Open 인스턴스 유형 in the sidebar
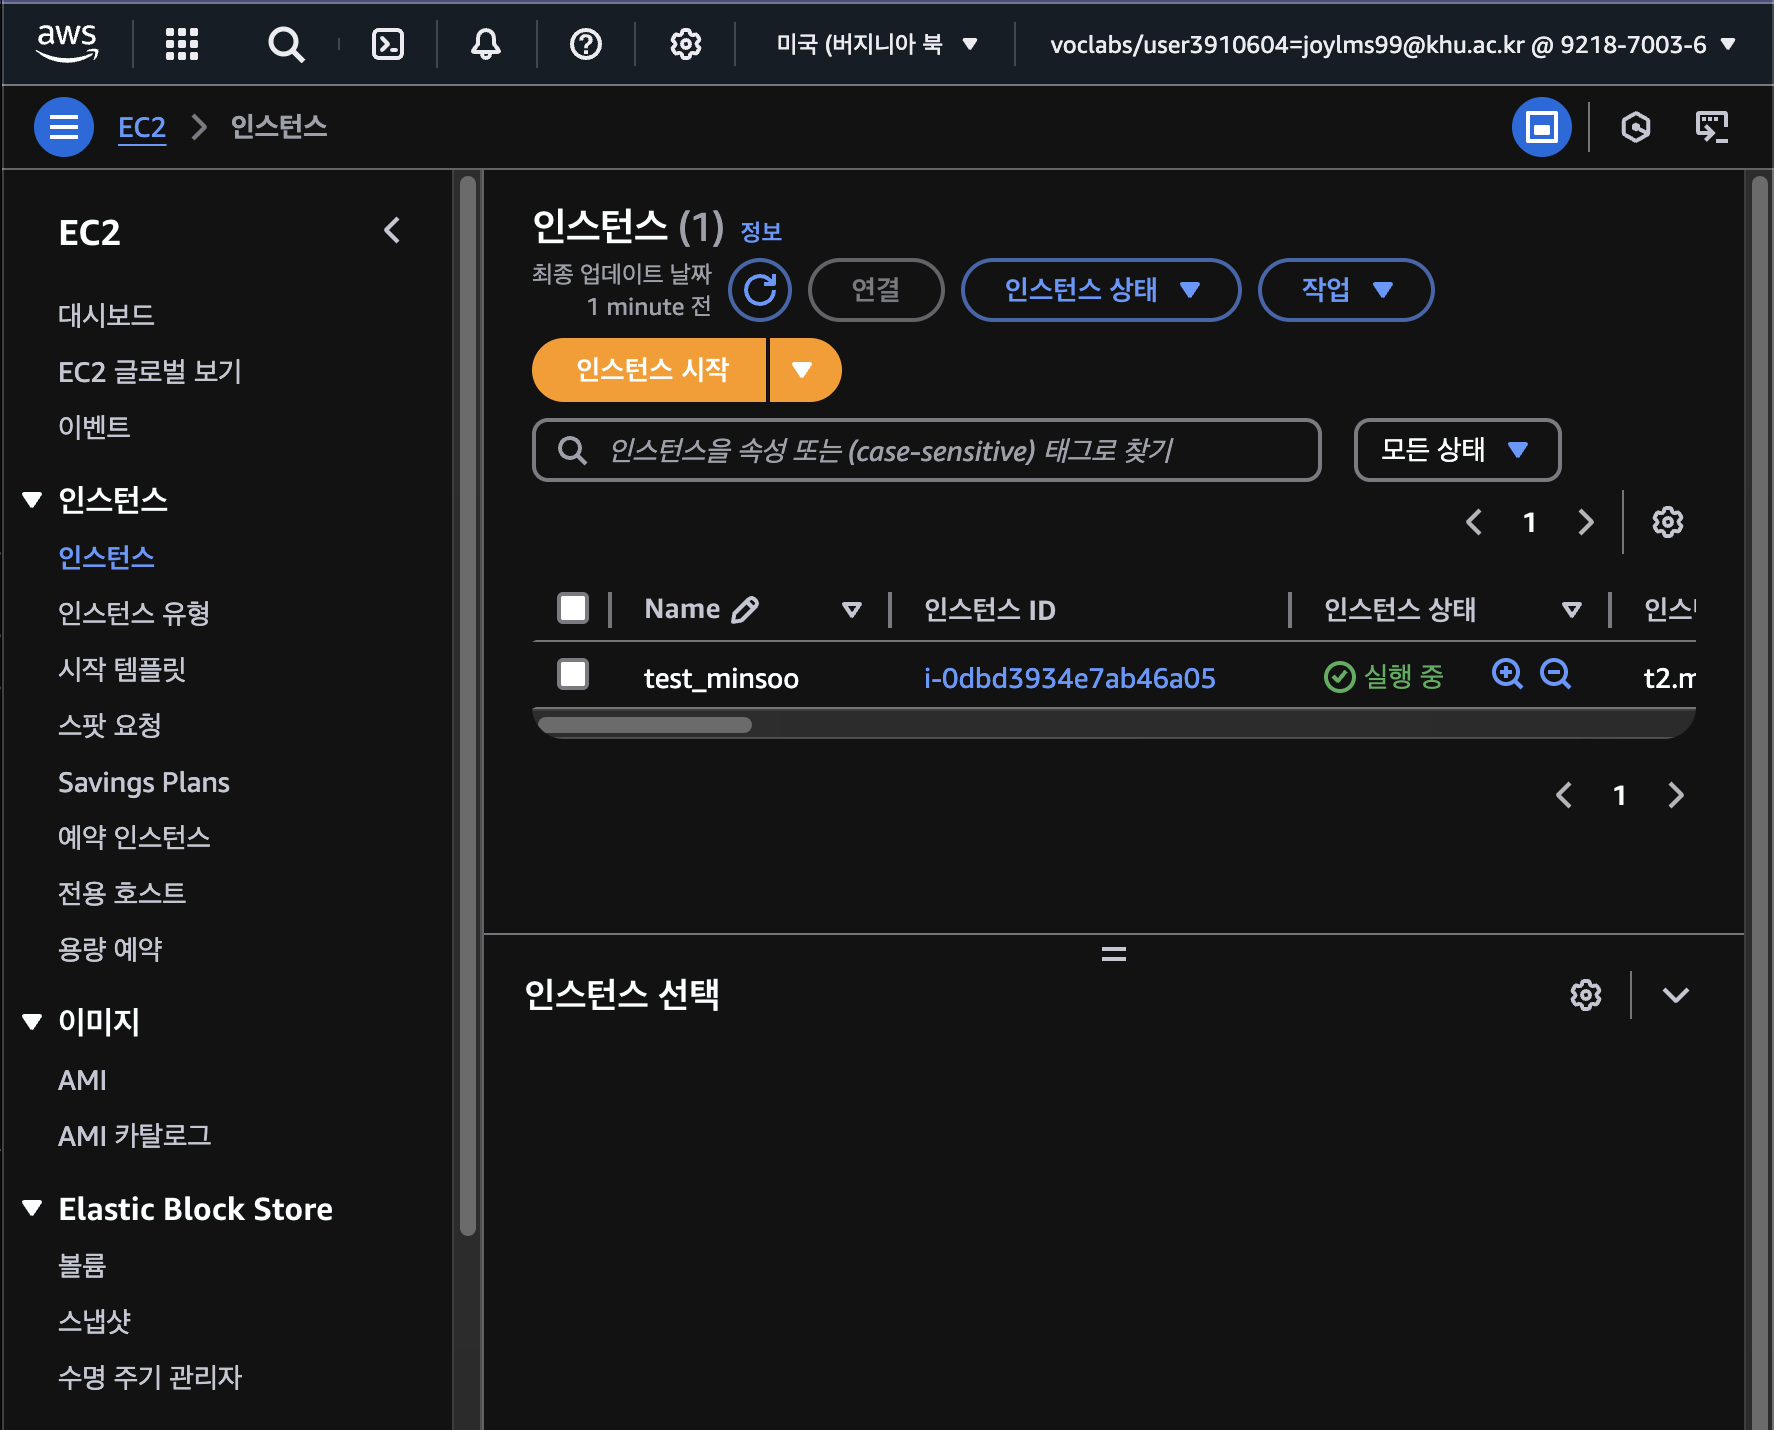The height and width of the screenshot is (1430, 1774). 134,613
